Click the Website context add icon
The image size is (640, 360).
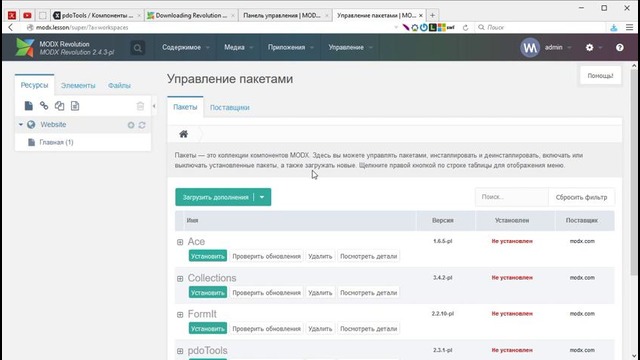[131, 125]
